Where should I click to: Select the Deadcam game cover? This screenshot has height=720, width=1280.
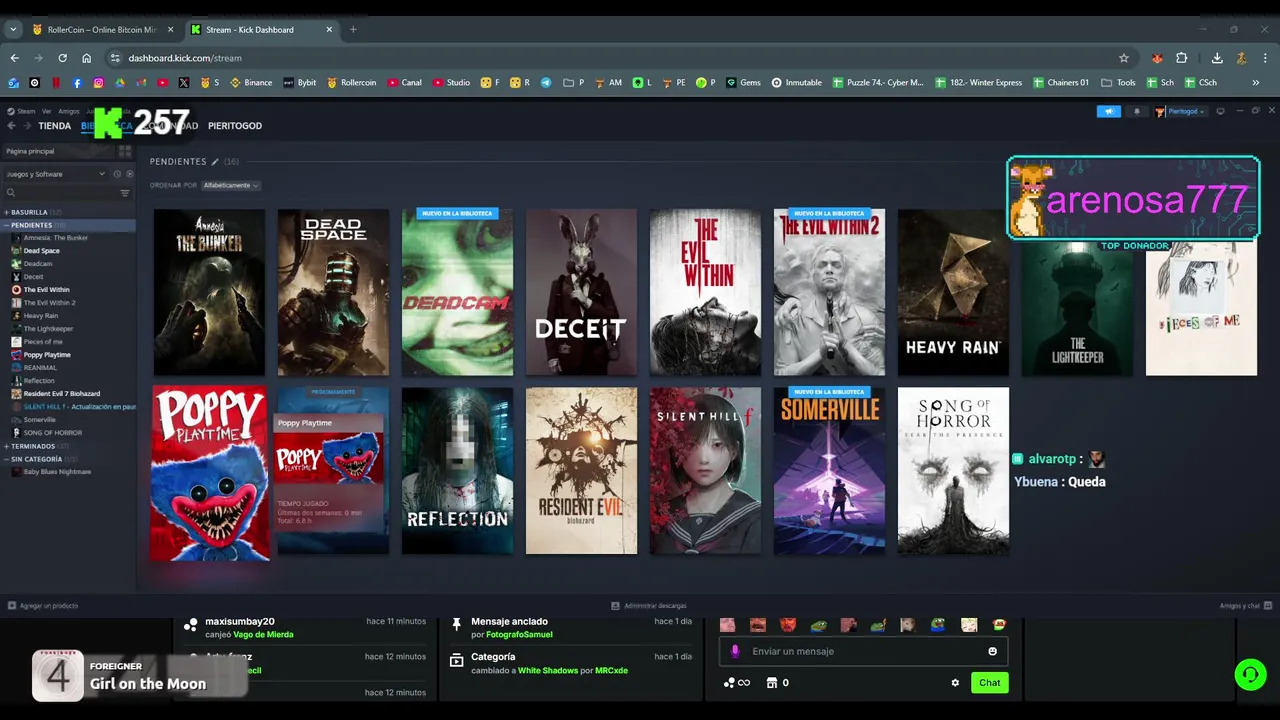coord(457,292)
